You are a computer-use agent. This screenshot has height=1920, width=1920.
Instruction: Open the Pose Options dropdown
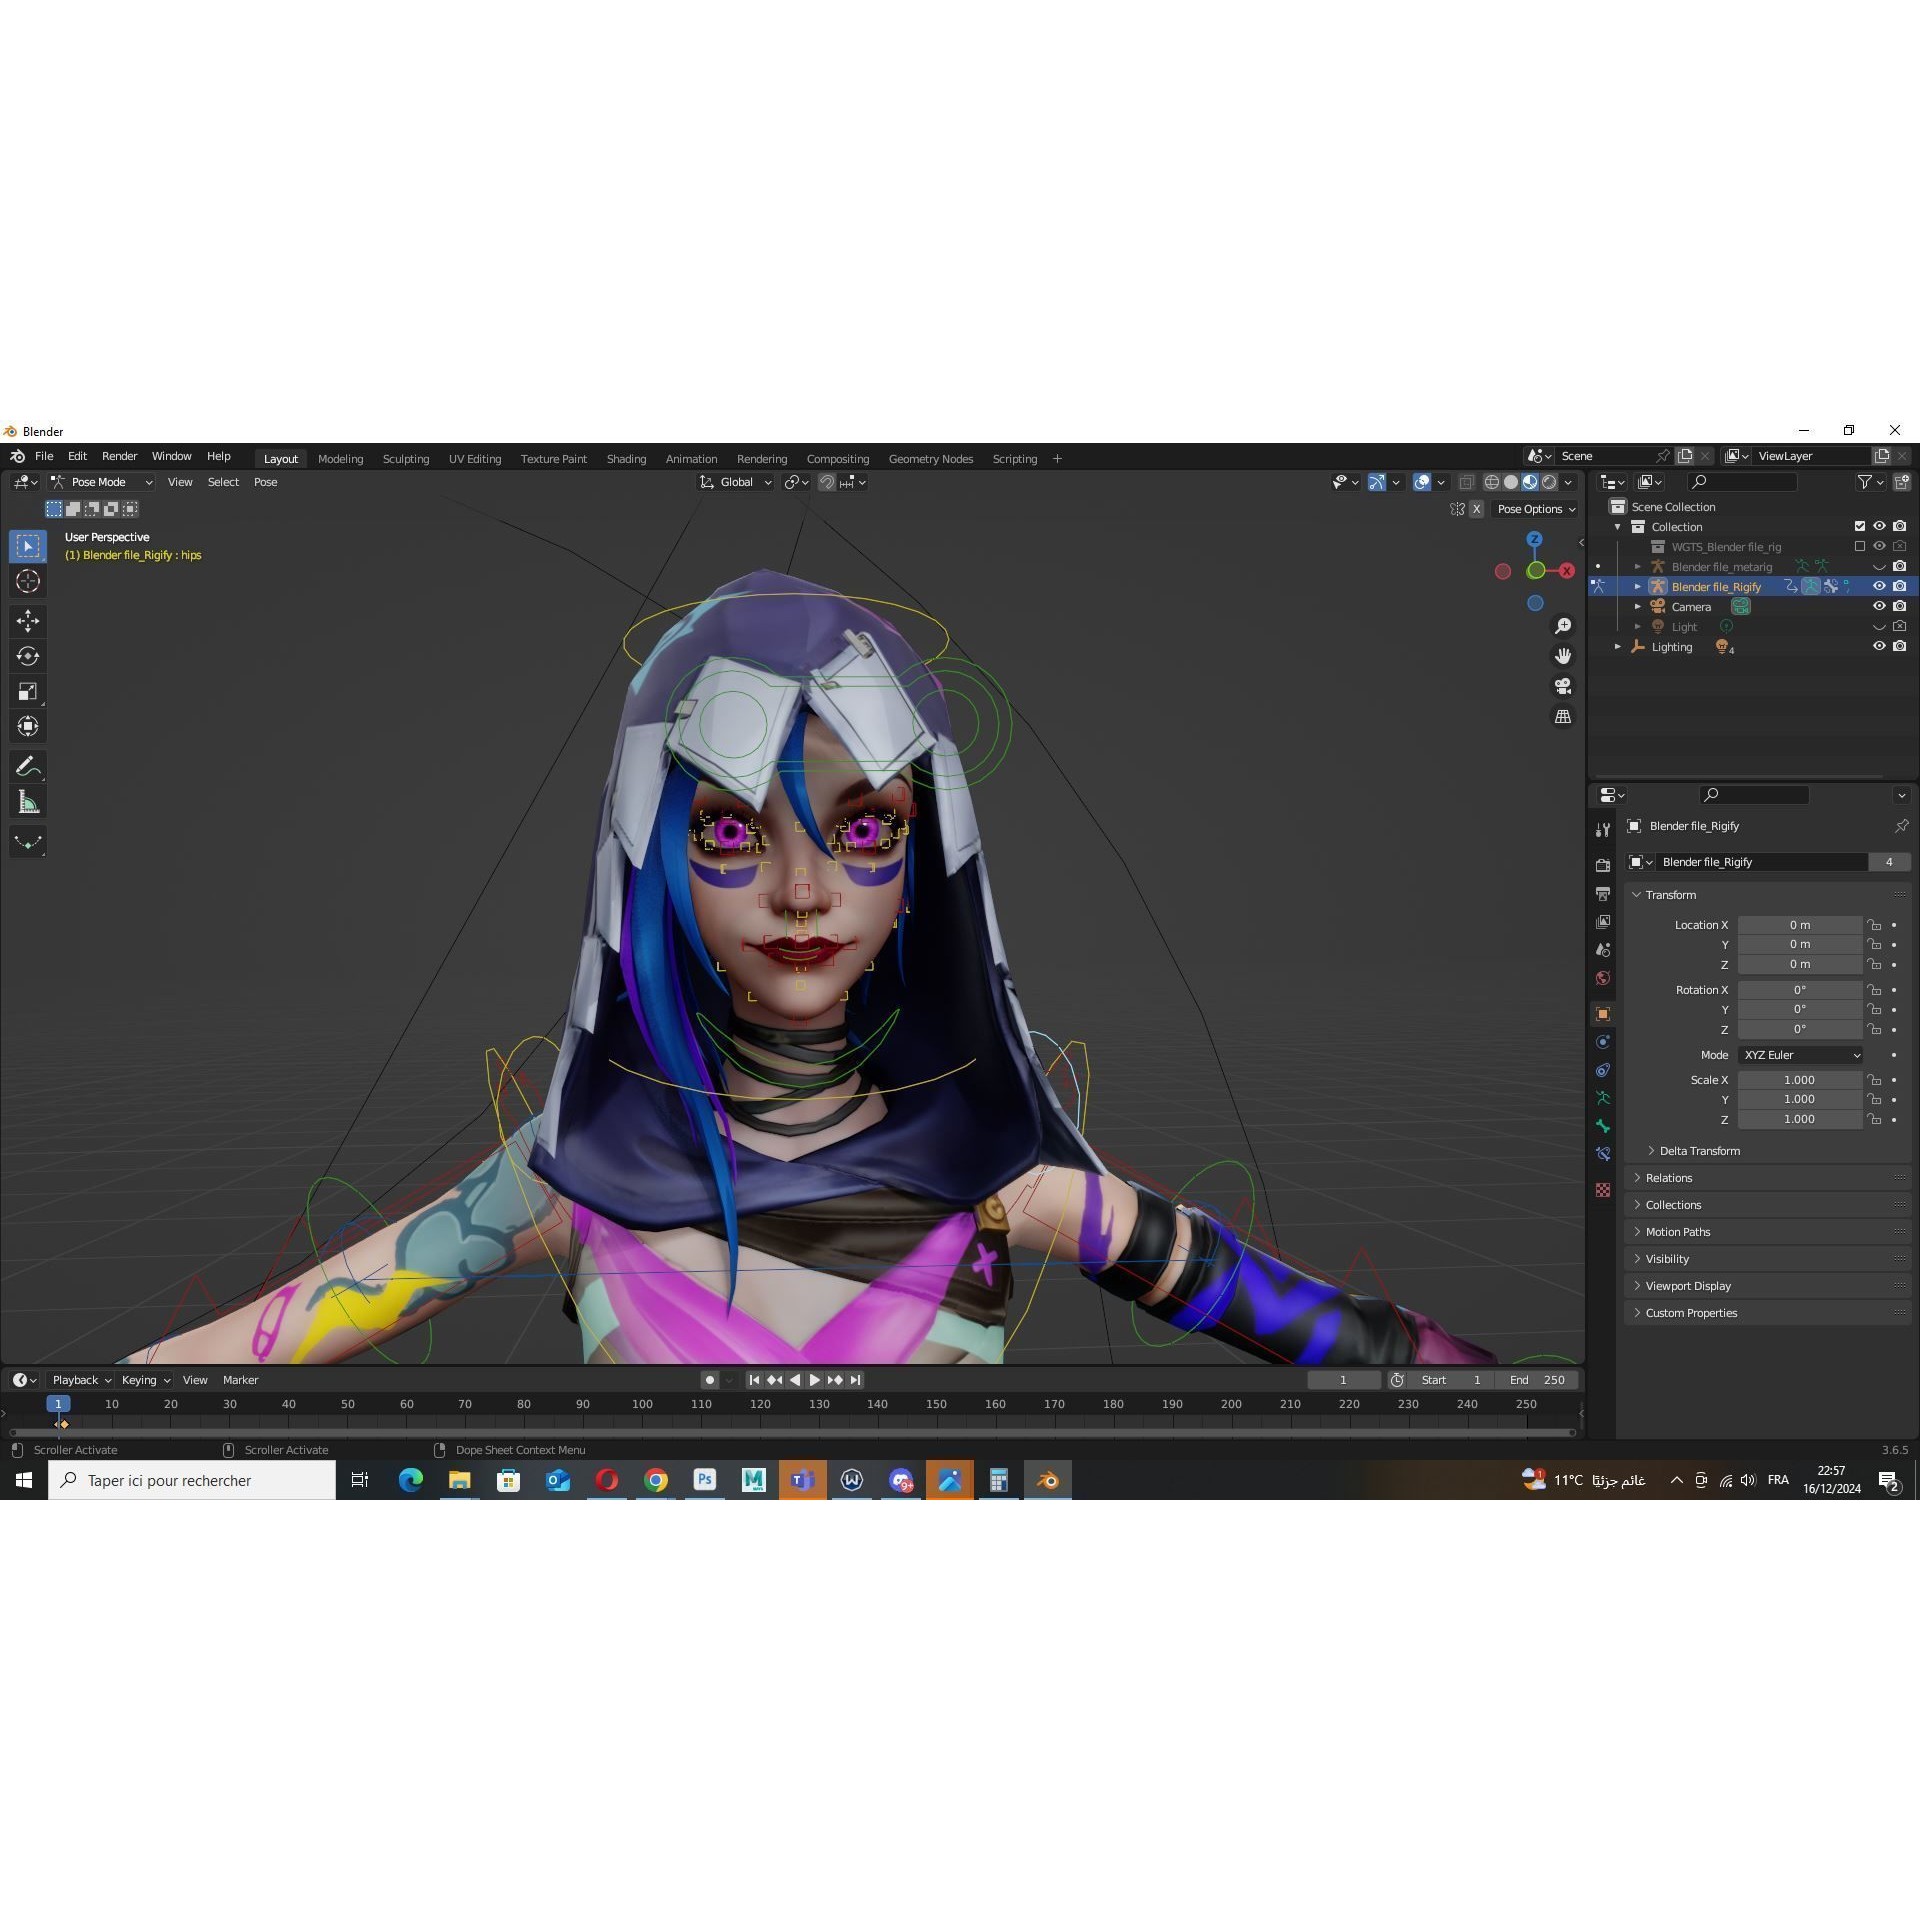1536,509
